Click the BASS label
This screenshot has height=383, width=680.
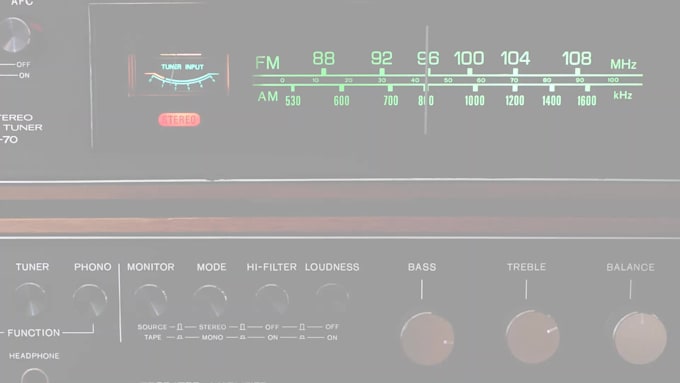click(422, 267)
